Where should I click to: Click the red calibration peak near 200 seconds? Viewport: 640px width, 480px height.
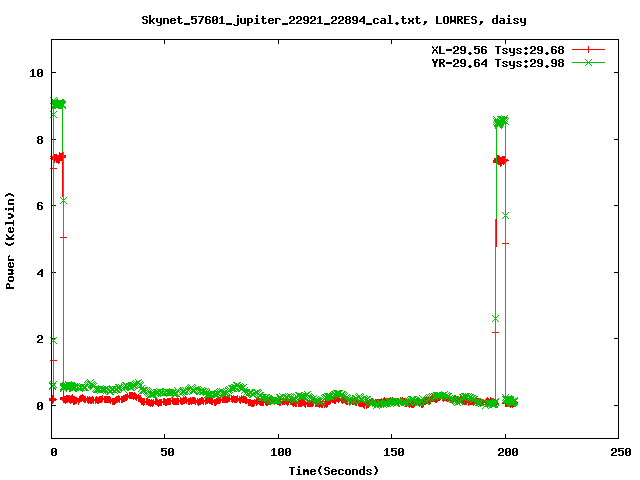[x=501, y=161]
